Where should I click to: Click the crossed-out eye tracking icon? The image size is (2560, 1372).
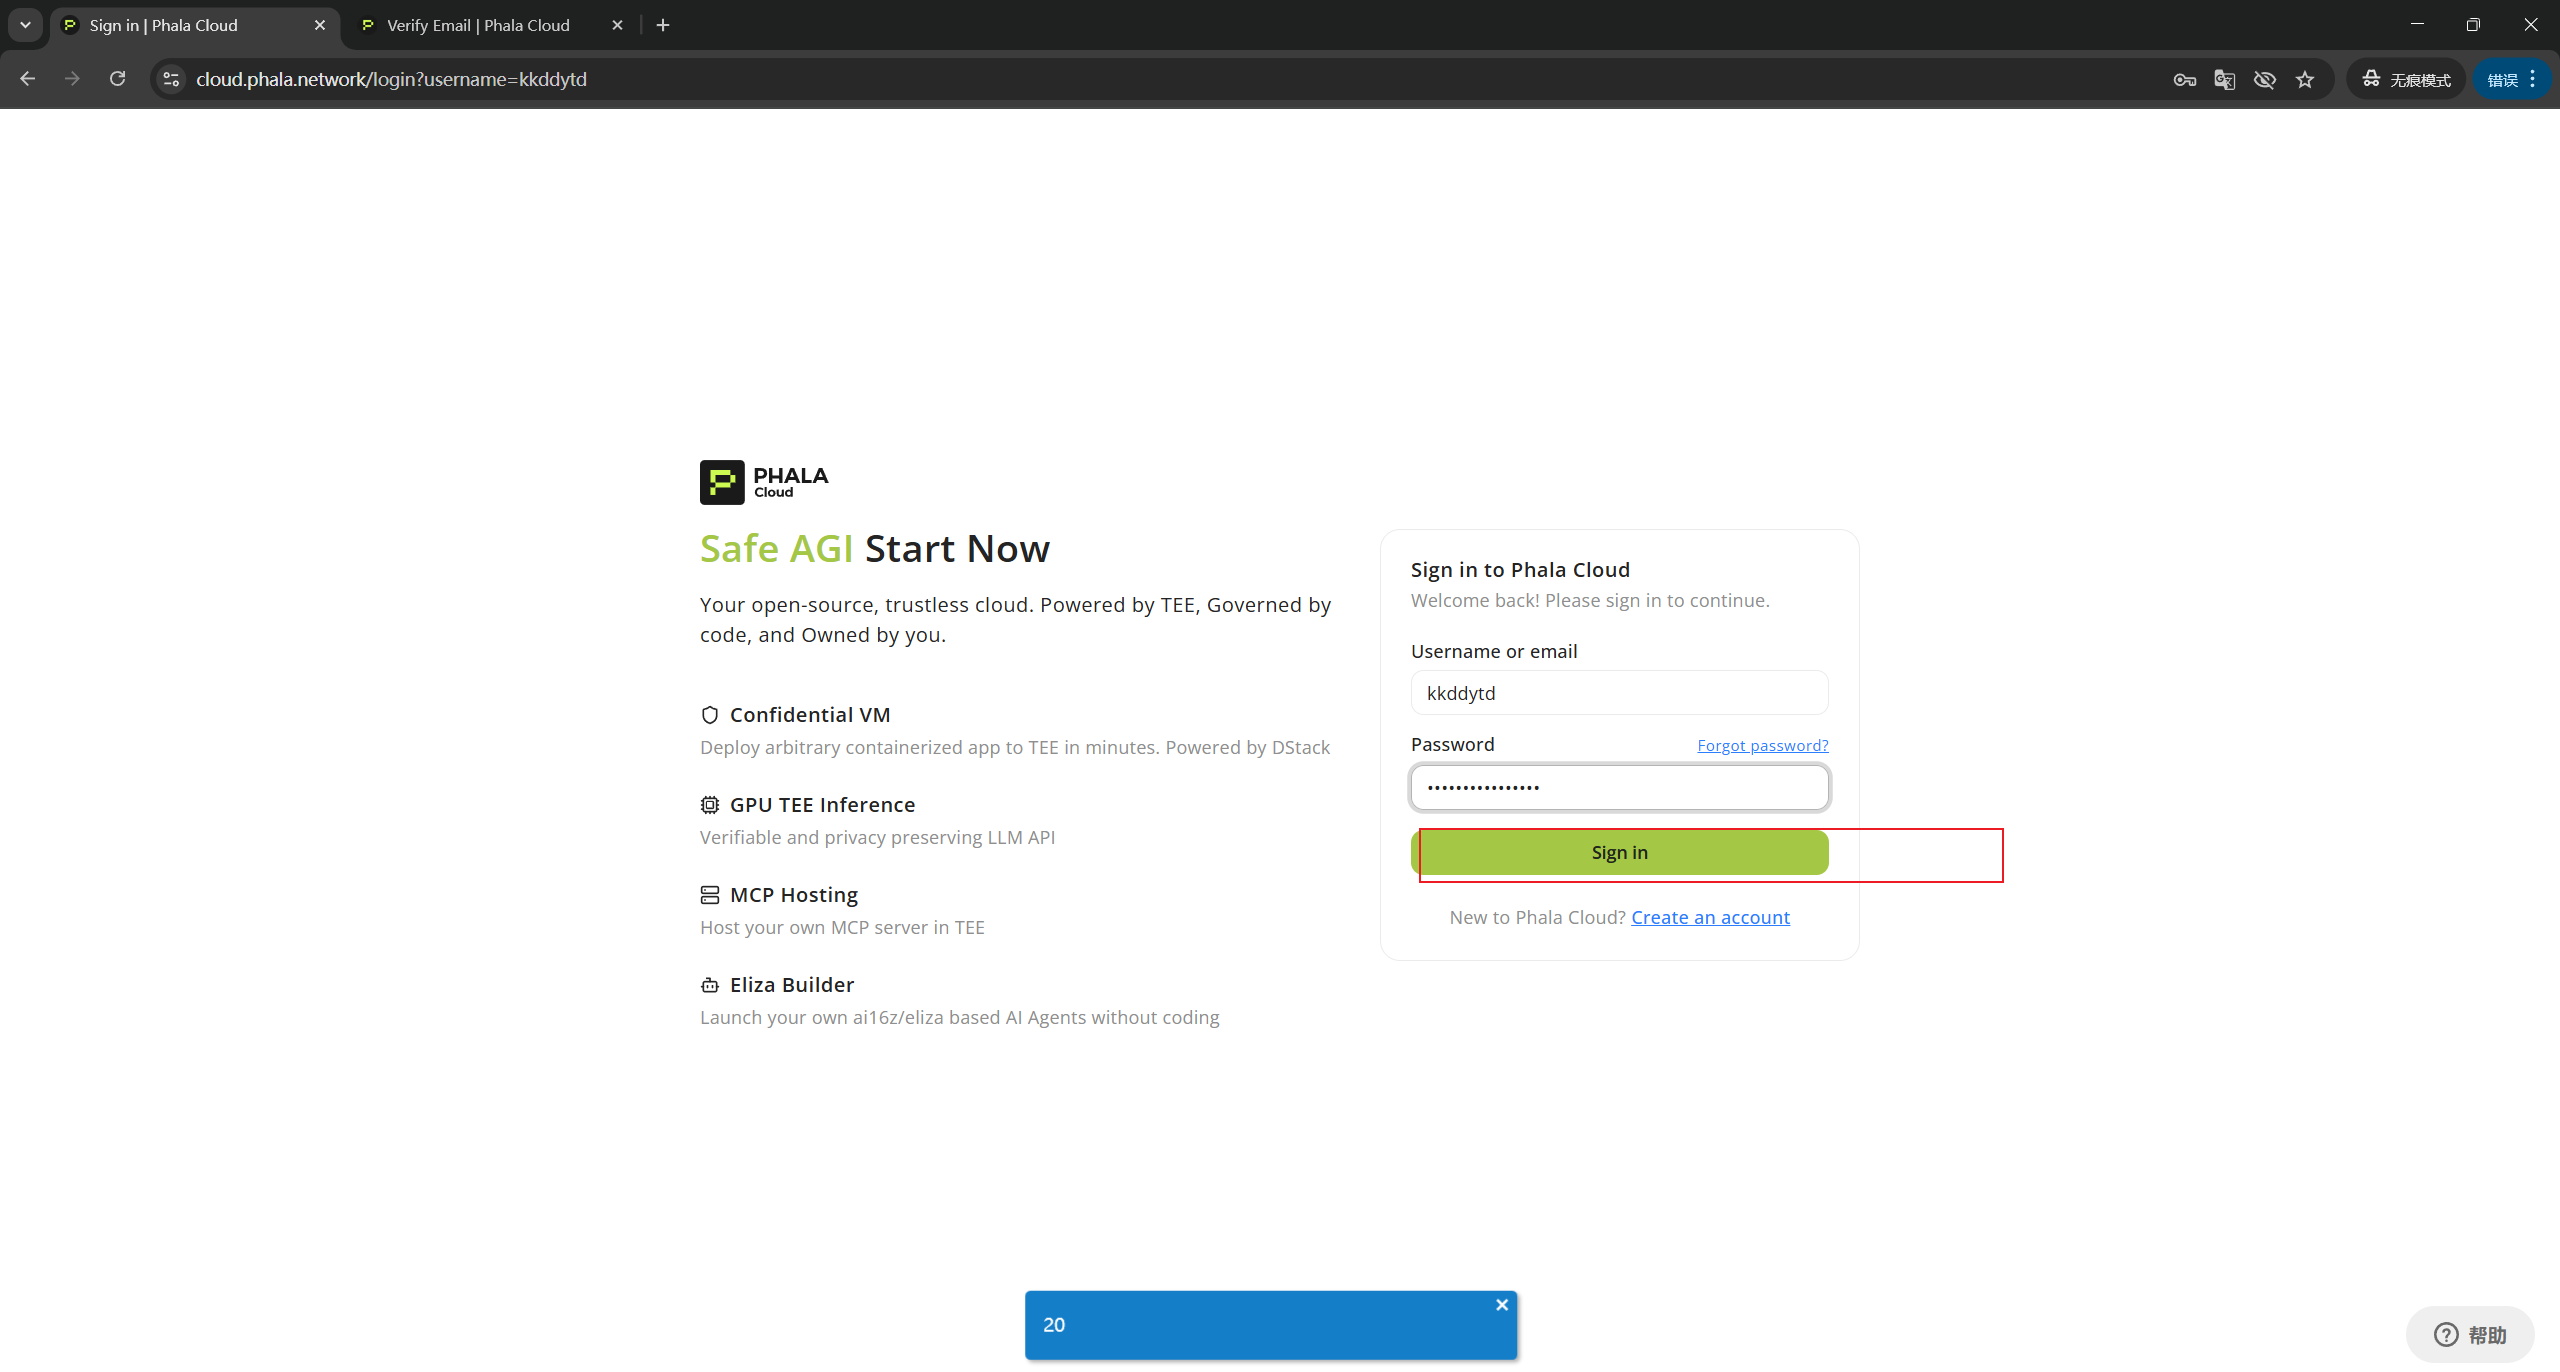[x=2265, y=80]
